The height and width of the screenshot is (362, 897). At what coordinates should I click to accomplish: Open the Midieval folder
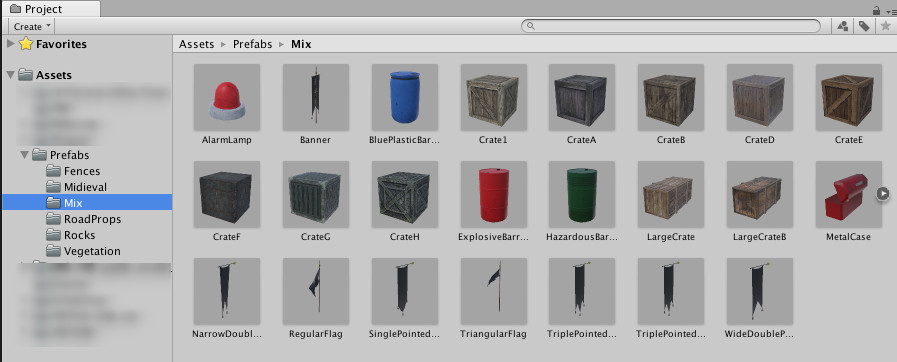click(x=85, y=187)
